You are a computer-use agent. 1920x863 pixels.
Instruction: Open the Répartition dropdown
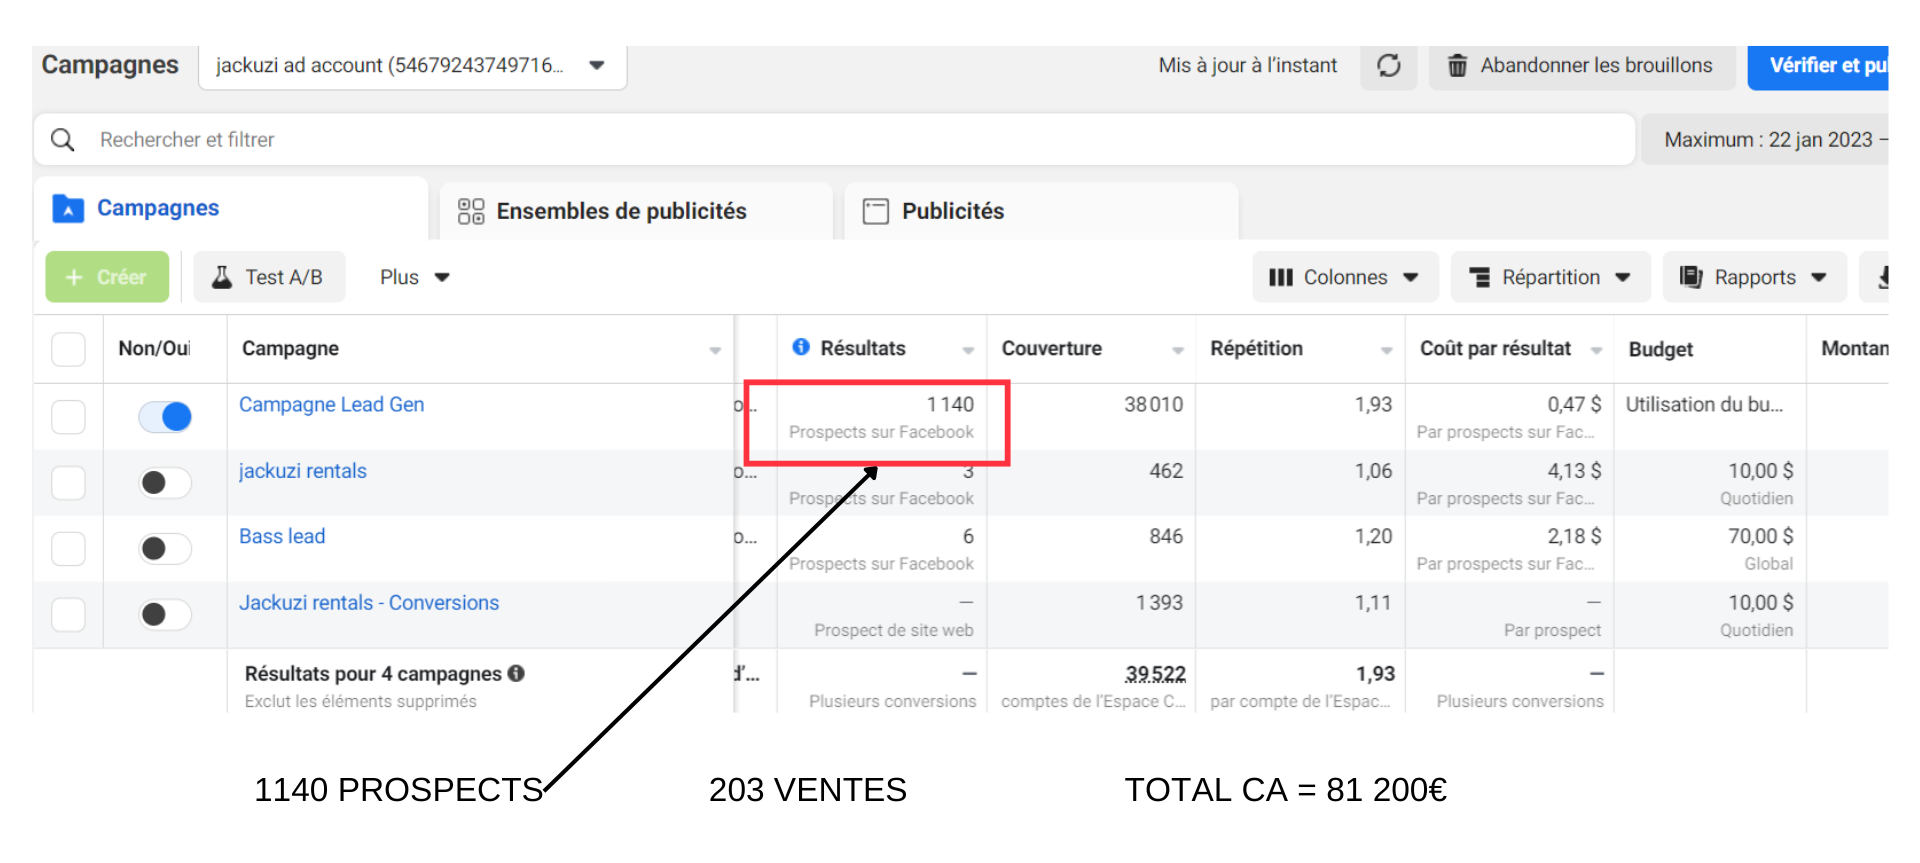[x=1550, y=277]
